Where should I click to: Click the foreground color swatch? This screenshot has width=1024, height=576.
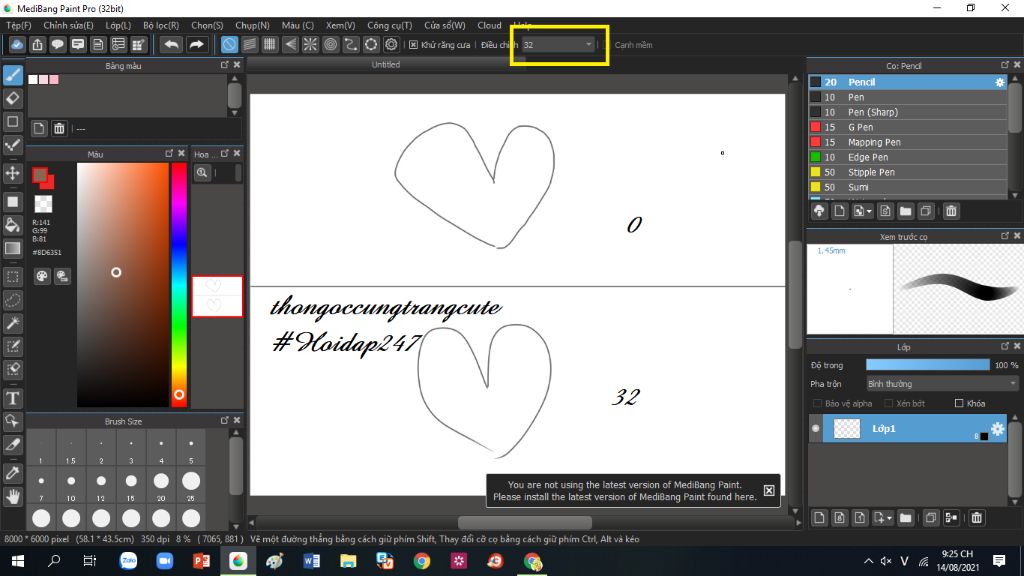pos(40,174)
